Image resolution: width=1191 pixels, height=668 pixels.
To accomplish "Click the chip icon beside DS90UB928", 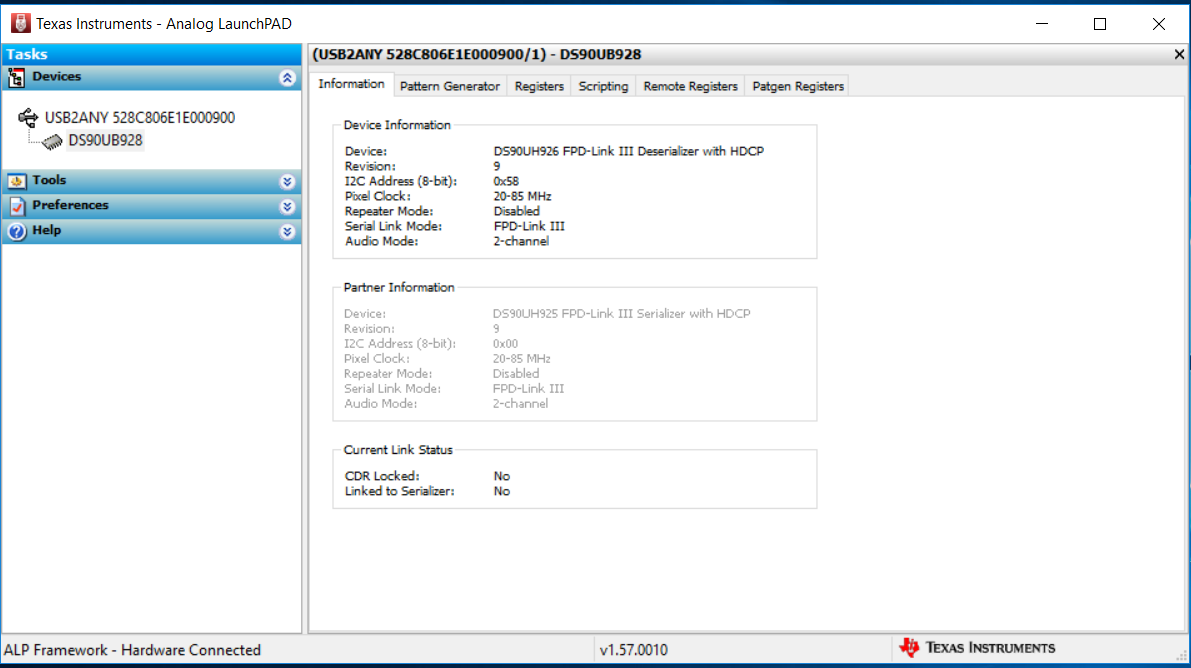I will [x=52, y=141].
